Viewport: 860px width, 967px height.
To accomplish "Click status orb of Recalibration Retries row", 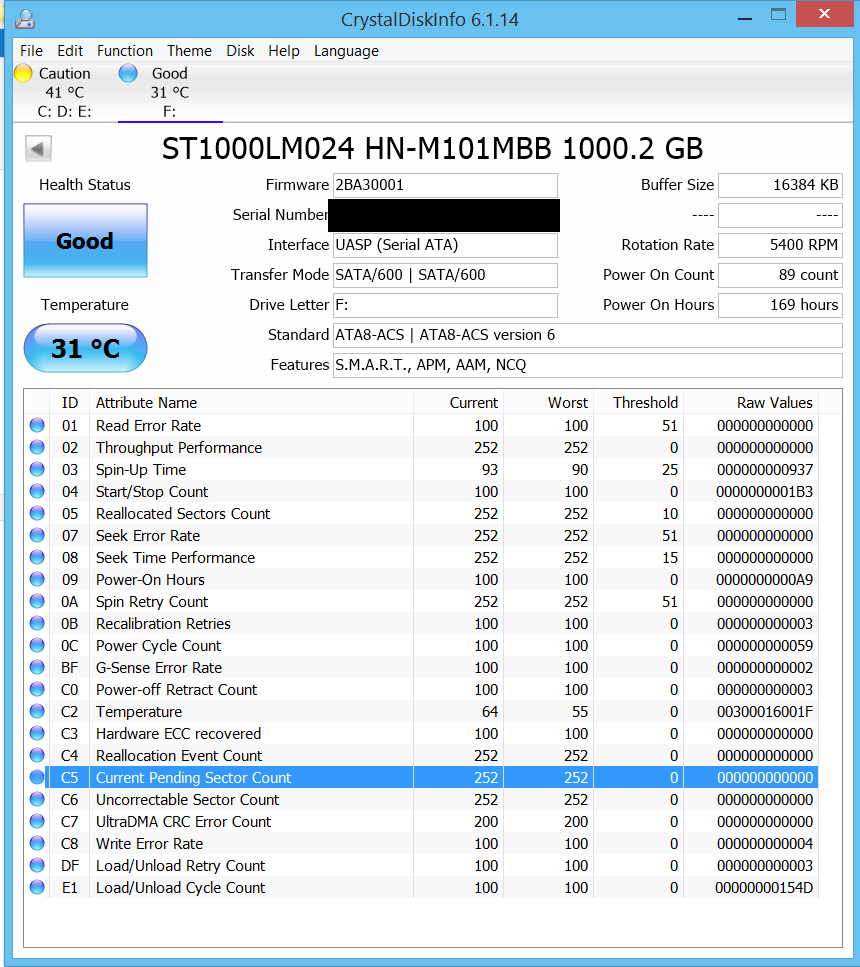I will click(37, 623).
